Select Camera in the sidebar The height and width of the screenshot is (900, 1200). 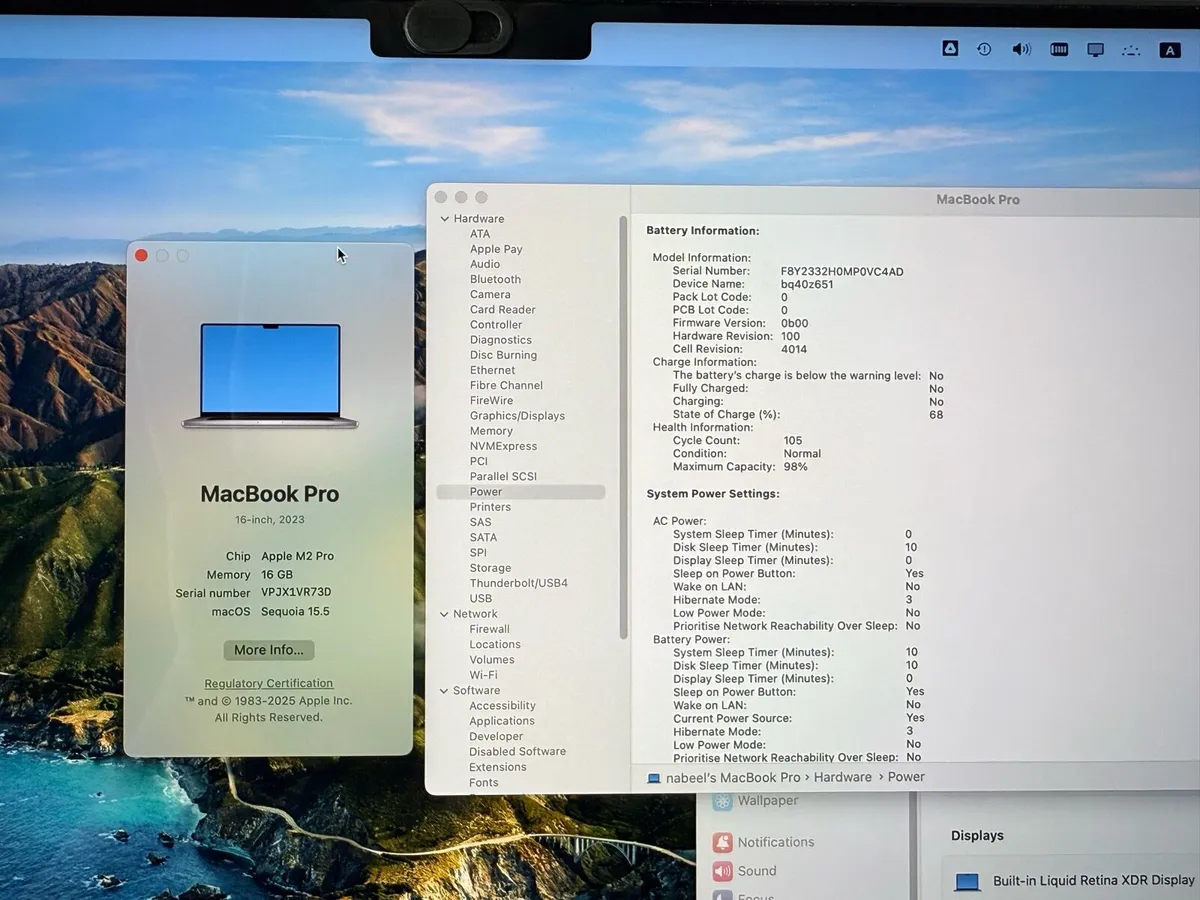(490, 294)
